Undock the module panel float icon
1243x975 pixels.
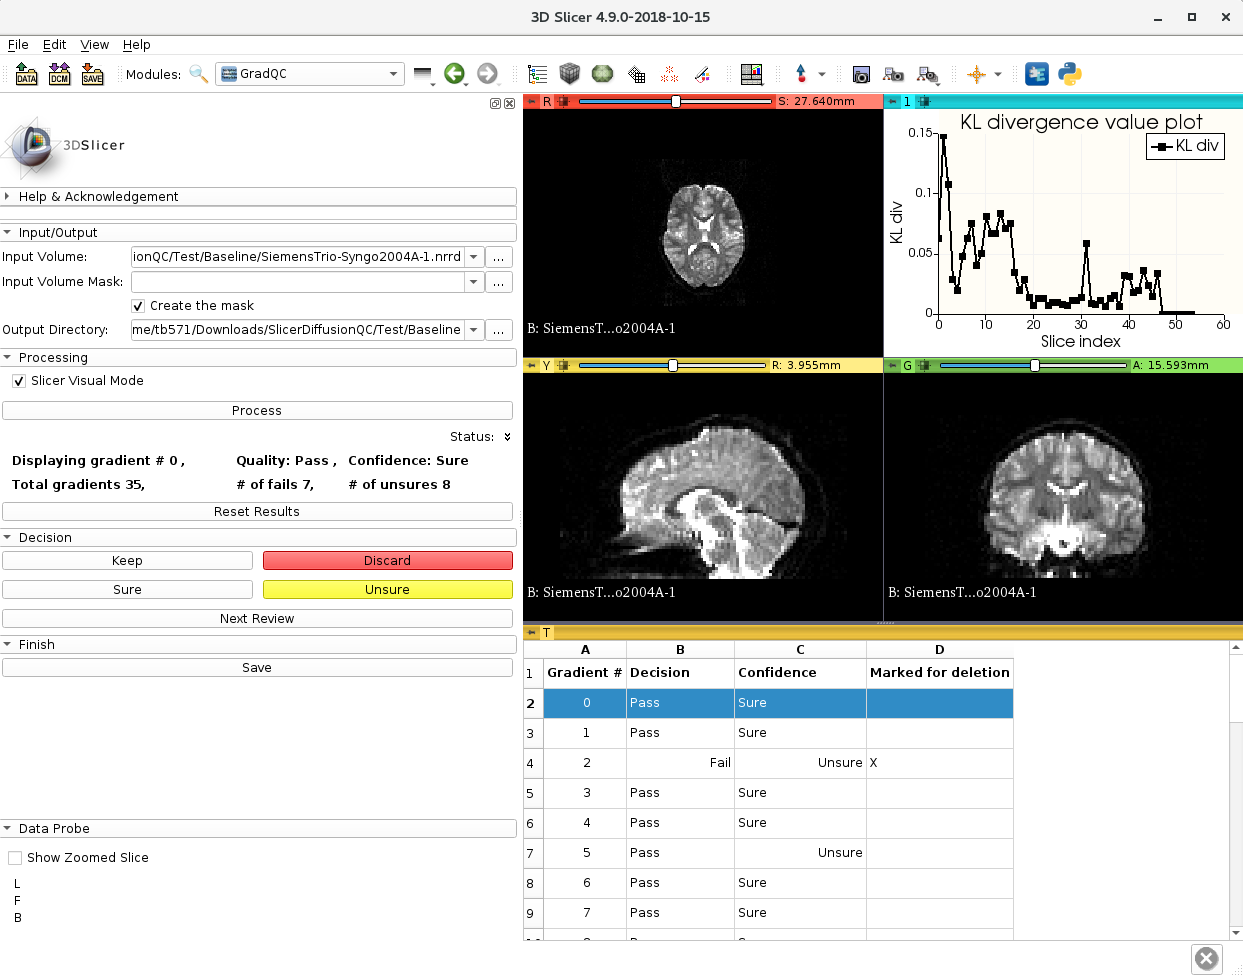tap(495, 104)
